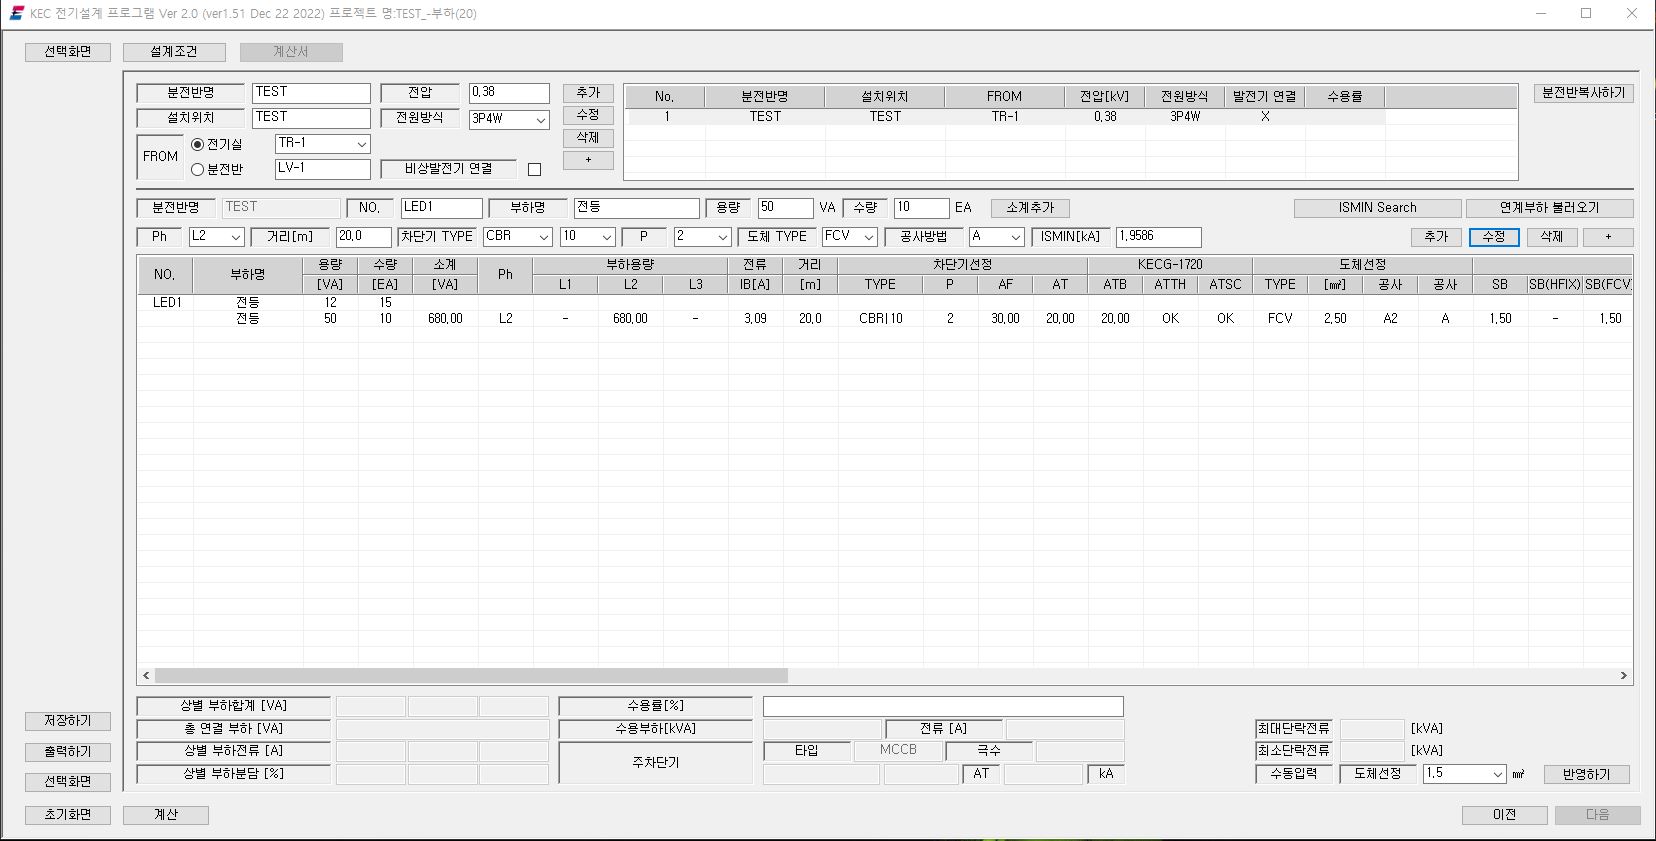1656x841 pixels.
Task: Go to the top 선택화면 tab
Action: pyautogui.click(x=68, y=52)
